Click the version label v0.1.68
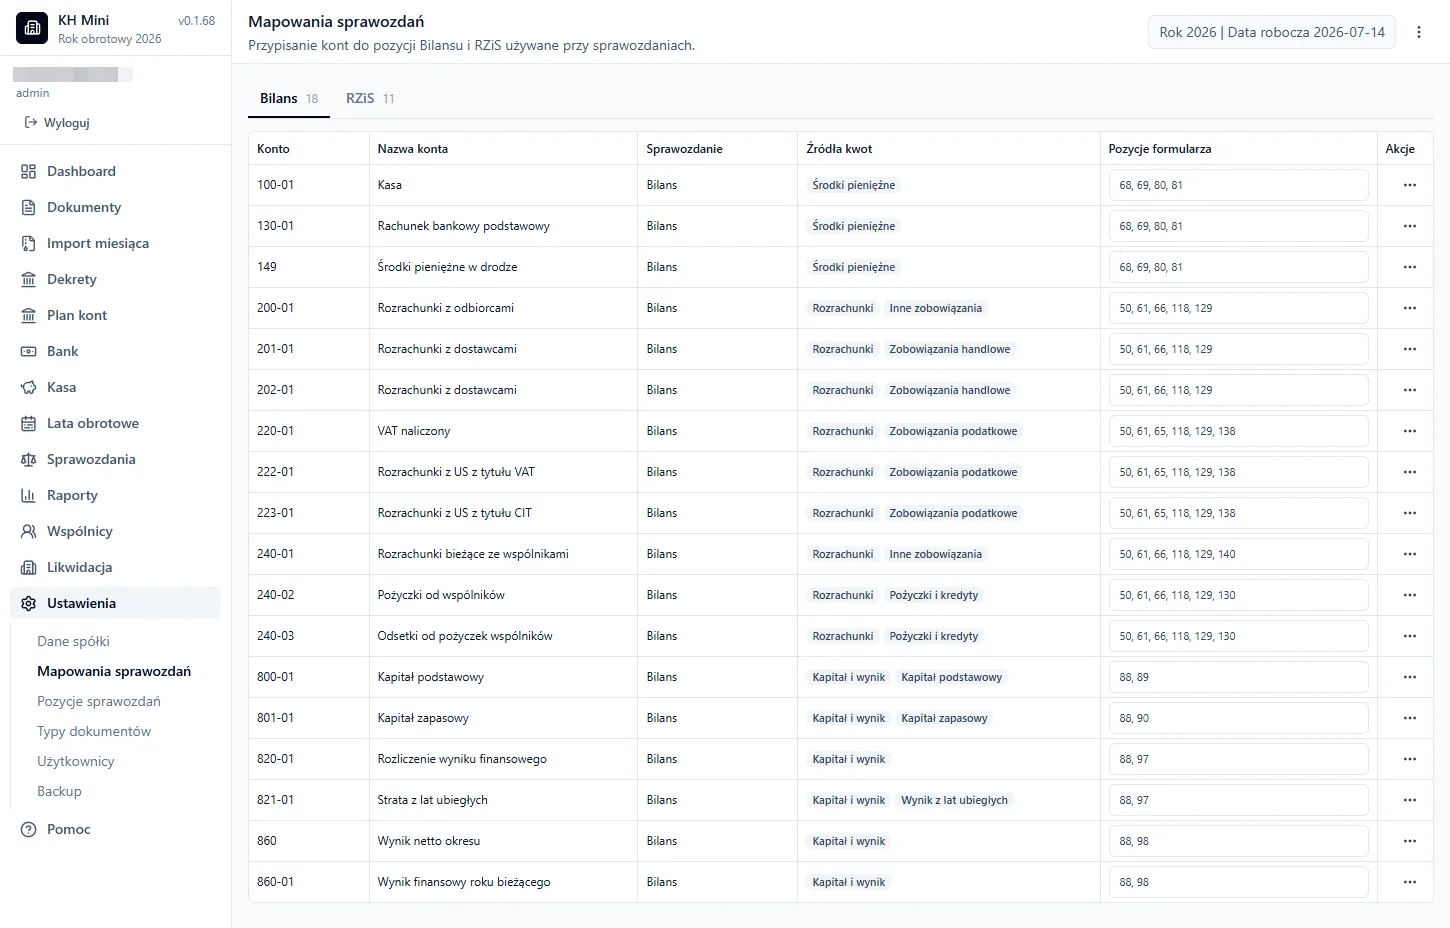Viewport: 1450px width, 928px height. pos(196,21)
